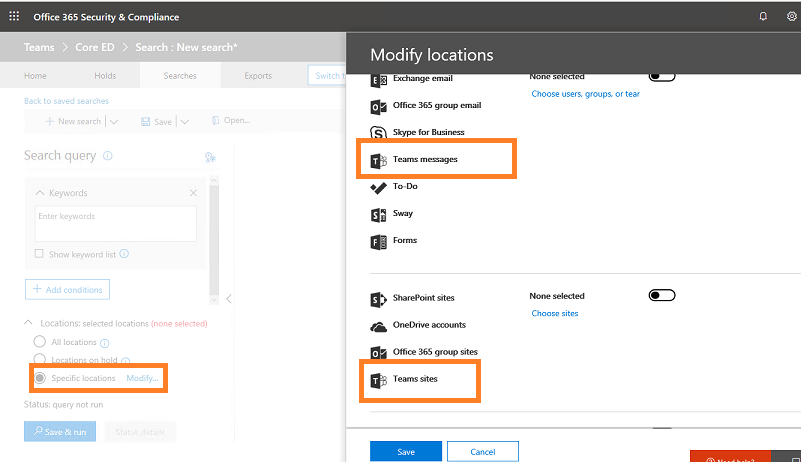
Task: Click the Need help button
Action: click(x=731, y=456)
